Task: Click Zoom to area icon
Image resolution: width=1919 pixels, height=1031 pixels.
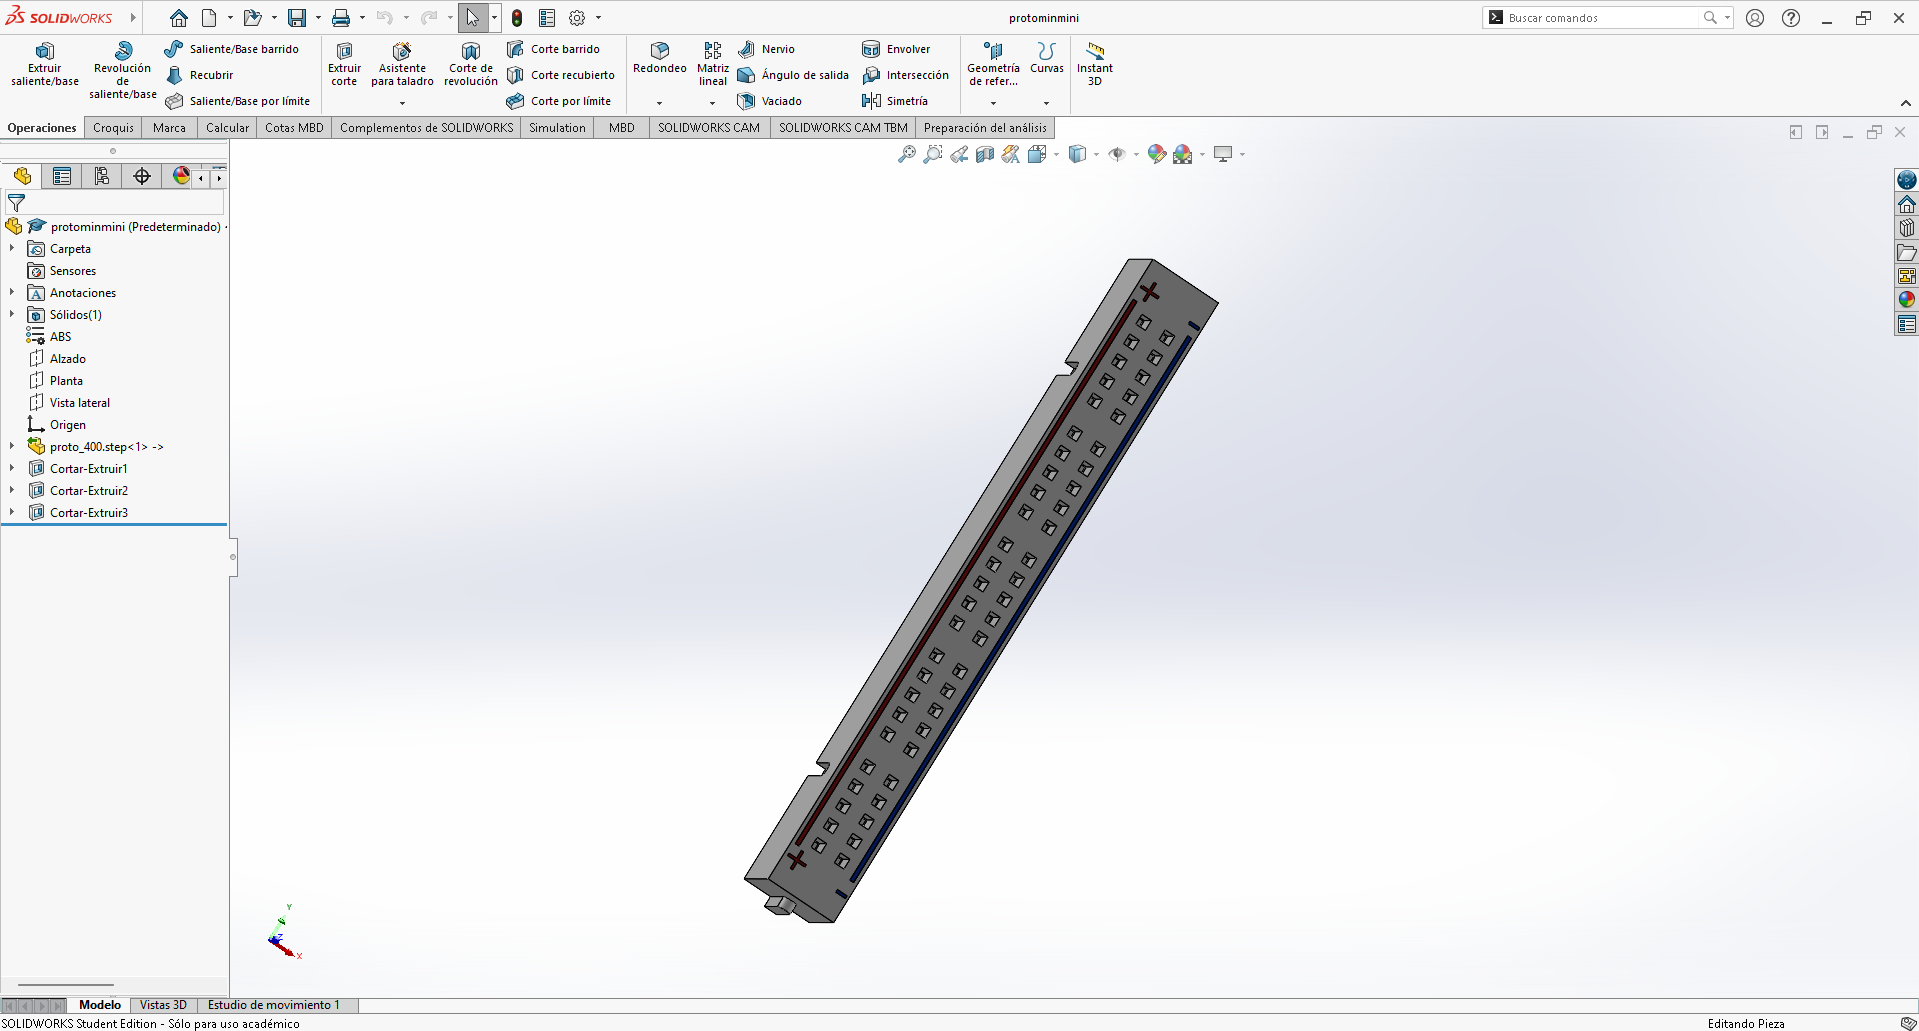Action: coord(932,154)
